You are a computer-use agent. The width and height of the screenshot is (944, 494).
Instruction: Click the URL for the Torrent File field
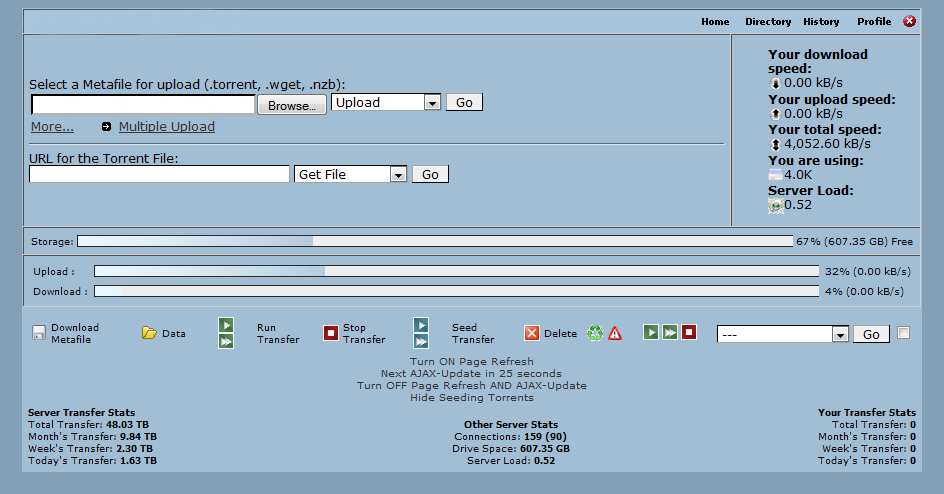[159, 174]
